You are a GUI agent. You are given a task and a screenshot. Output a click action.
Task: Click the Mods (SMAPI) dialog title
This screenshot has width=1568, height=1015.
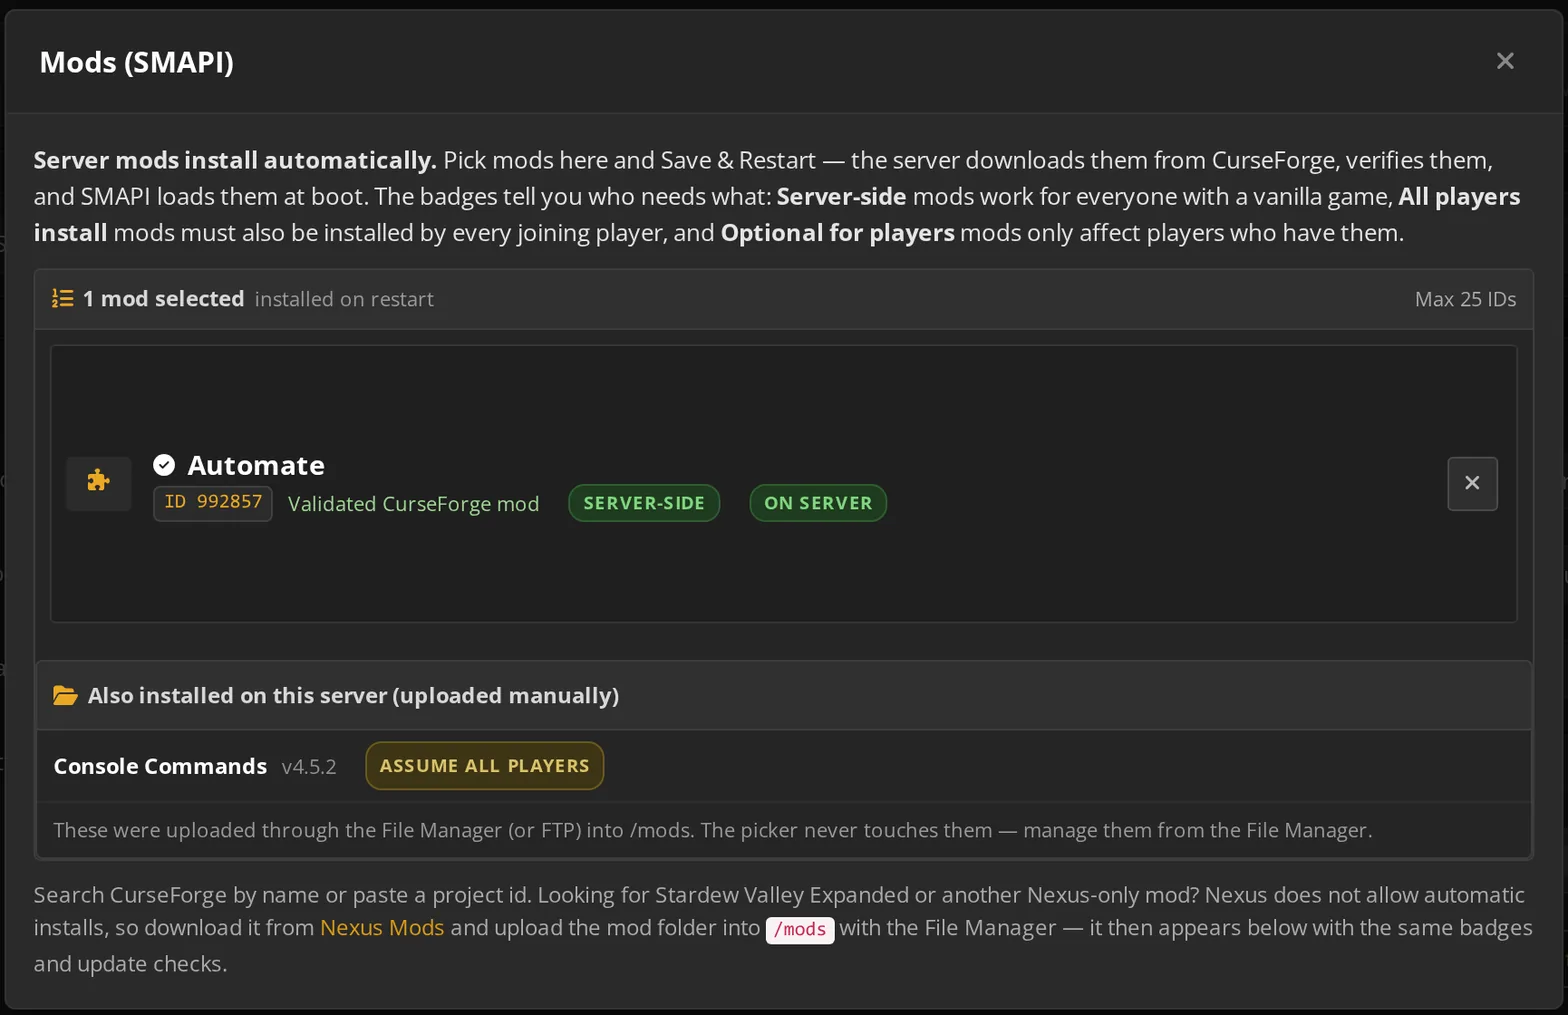[136, 62]
